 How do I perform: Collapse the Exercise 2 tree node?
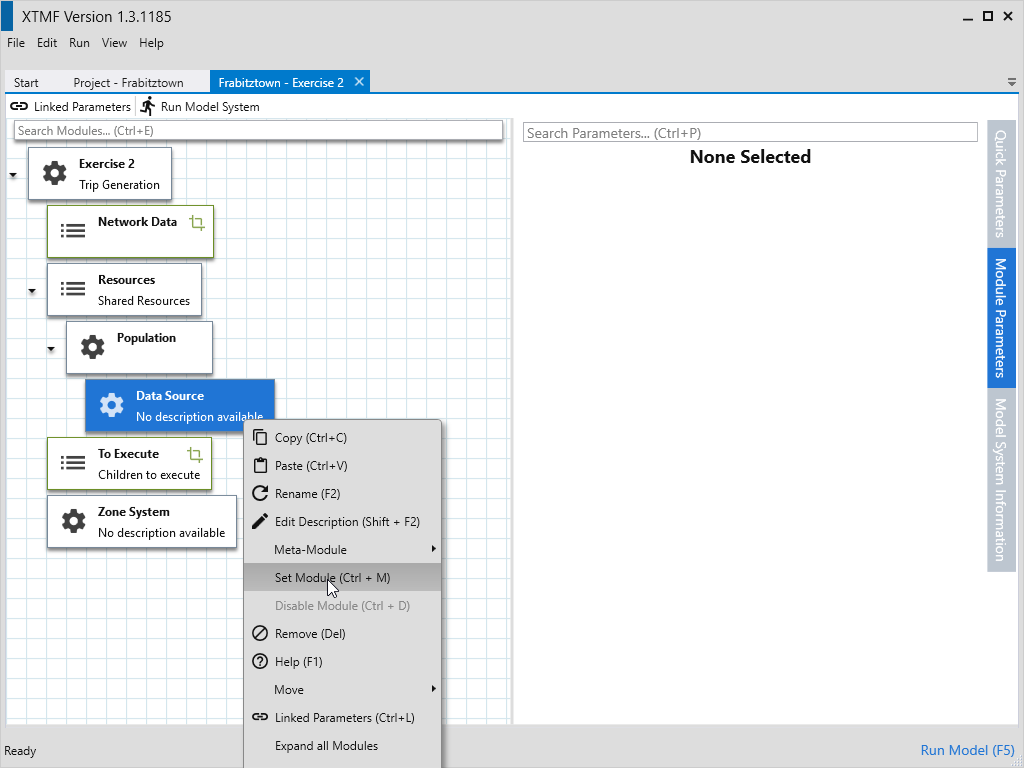13,175
